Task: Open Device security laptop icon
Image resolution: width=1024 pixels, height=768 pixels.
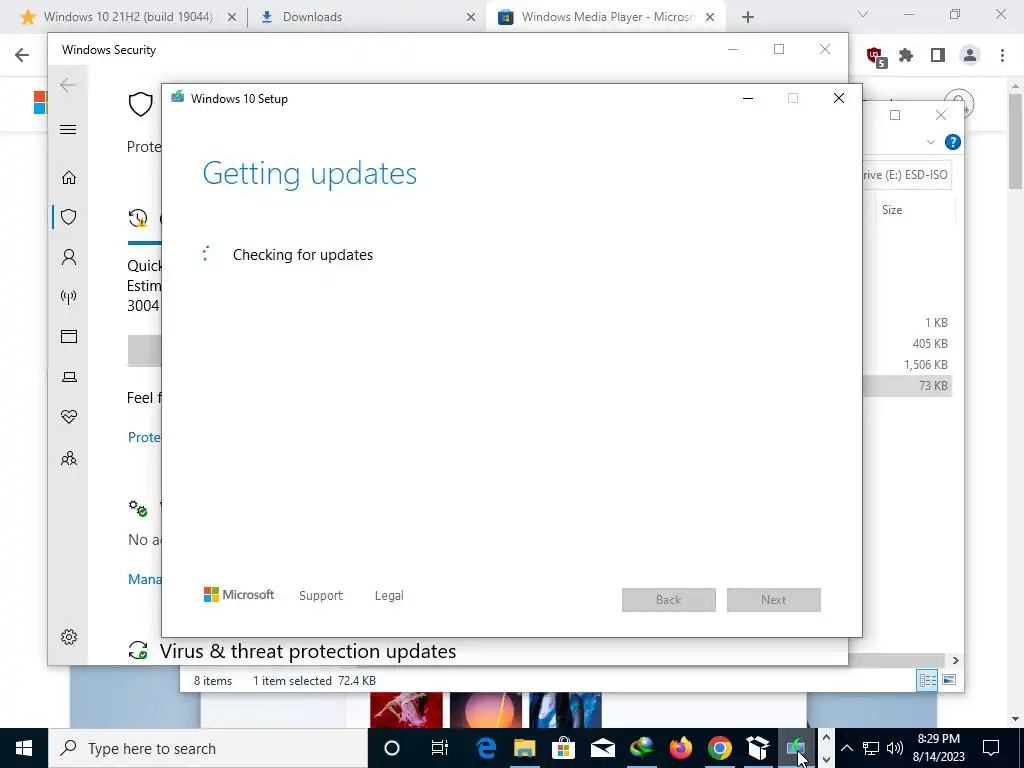Action: (x=69, y=377)
